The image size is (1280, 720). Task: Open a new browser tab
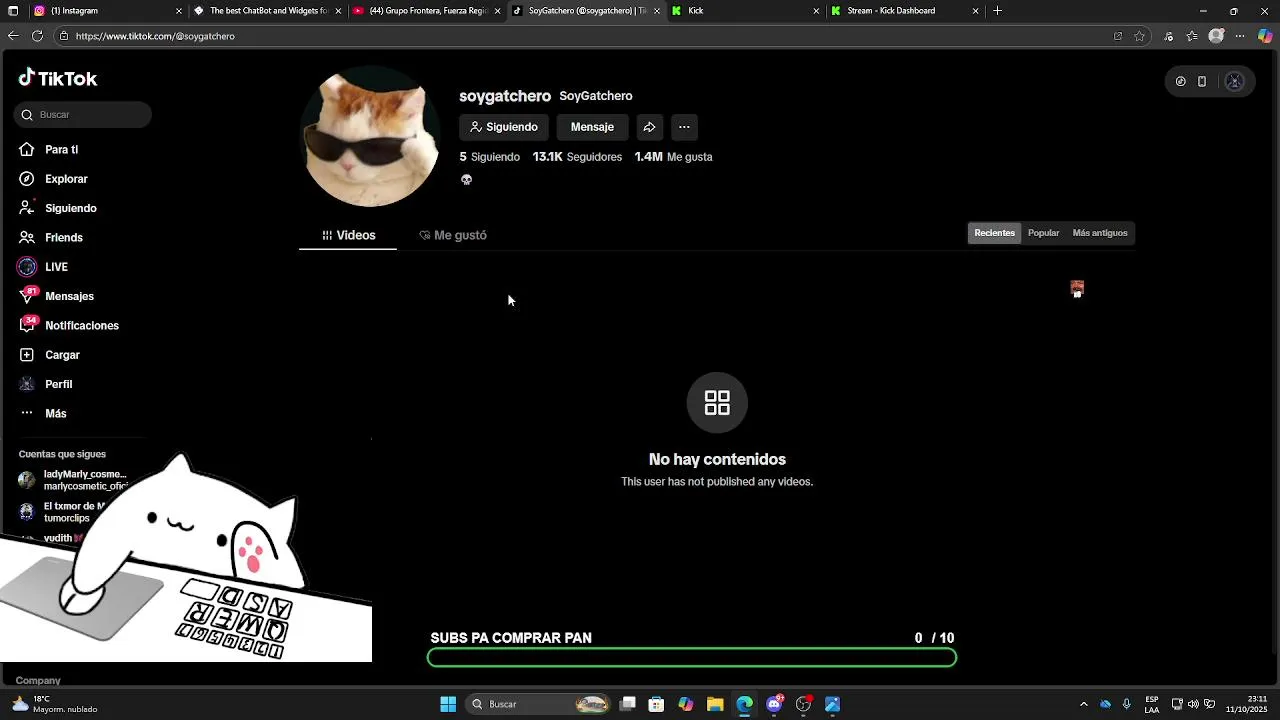coord(997,11)
